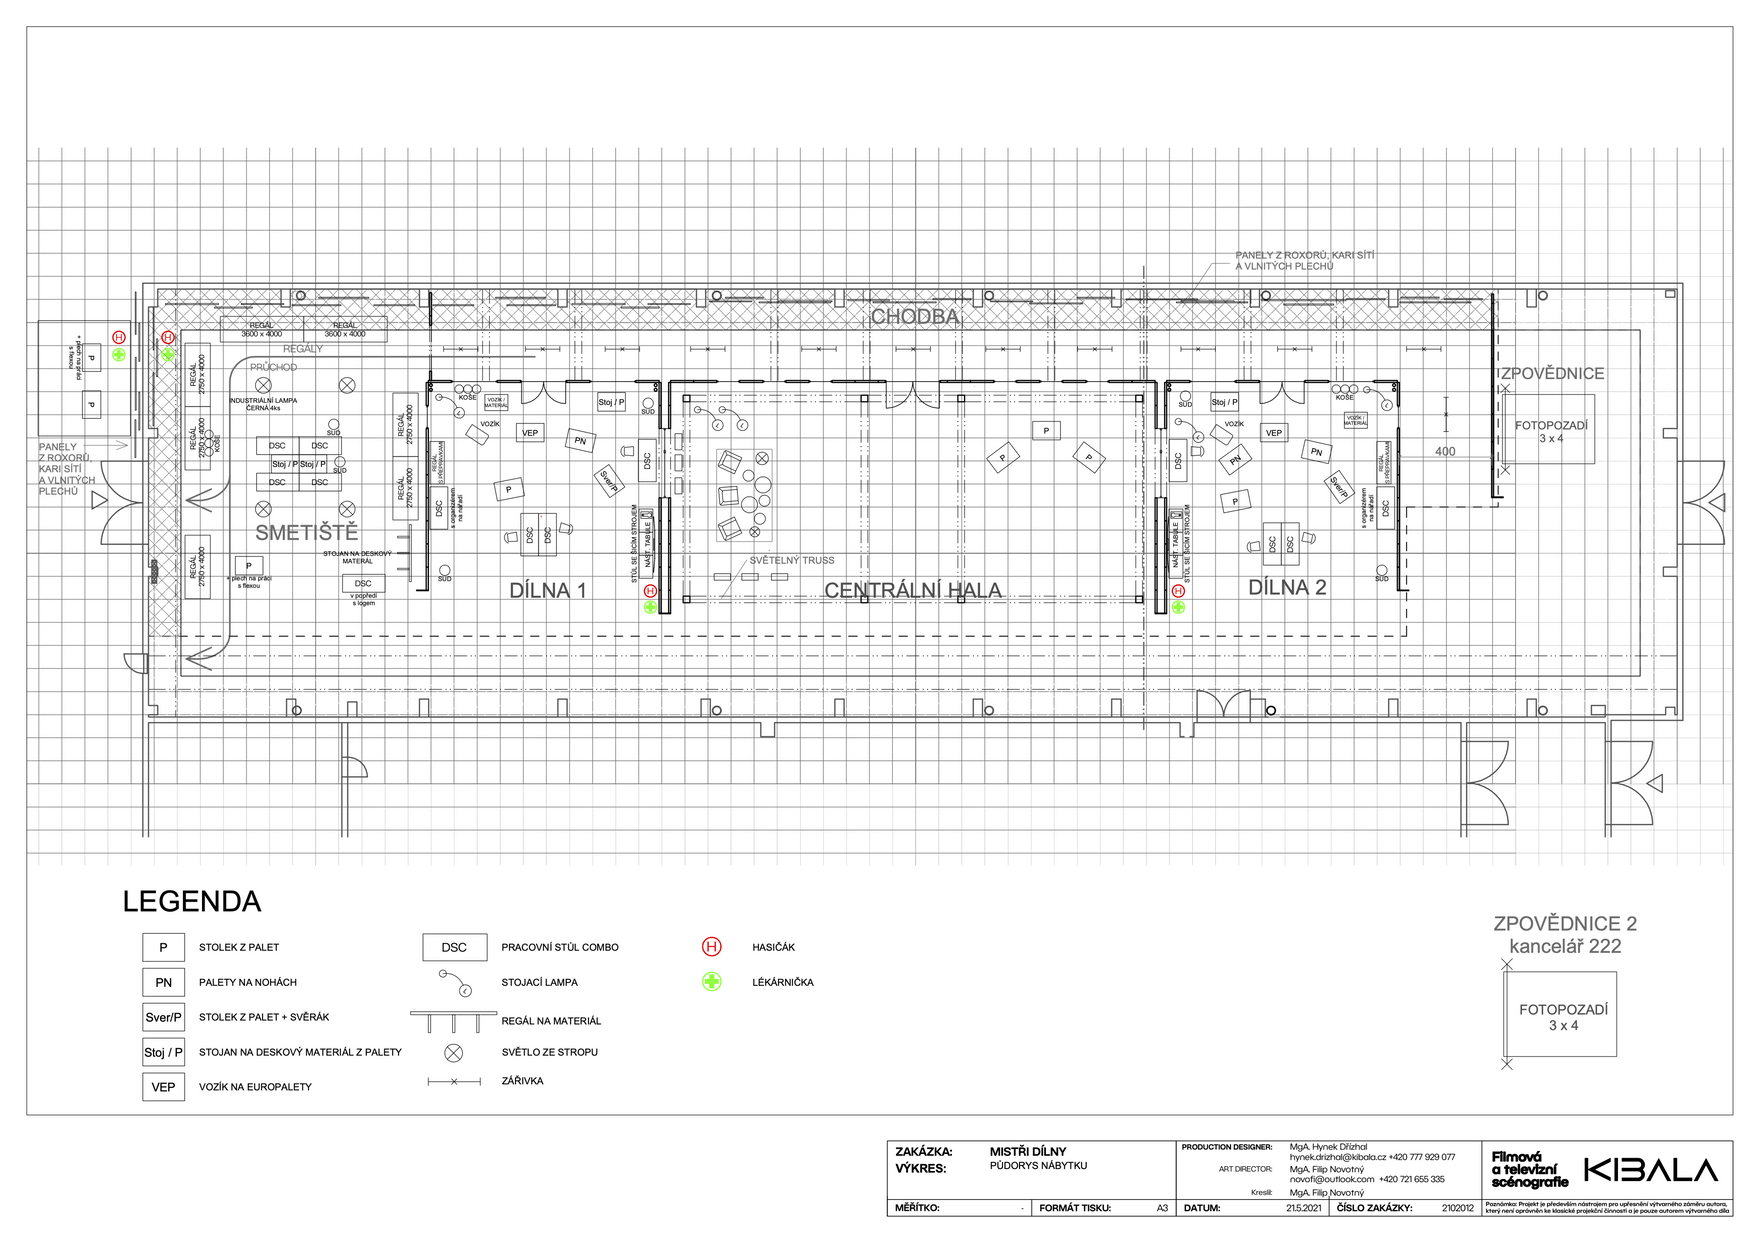1758x1243 pixels.
Task: Click the fluorescent tube symbol in the legend
Action: point(453,1081)
